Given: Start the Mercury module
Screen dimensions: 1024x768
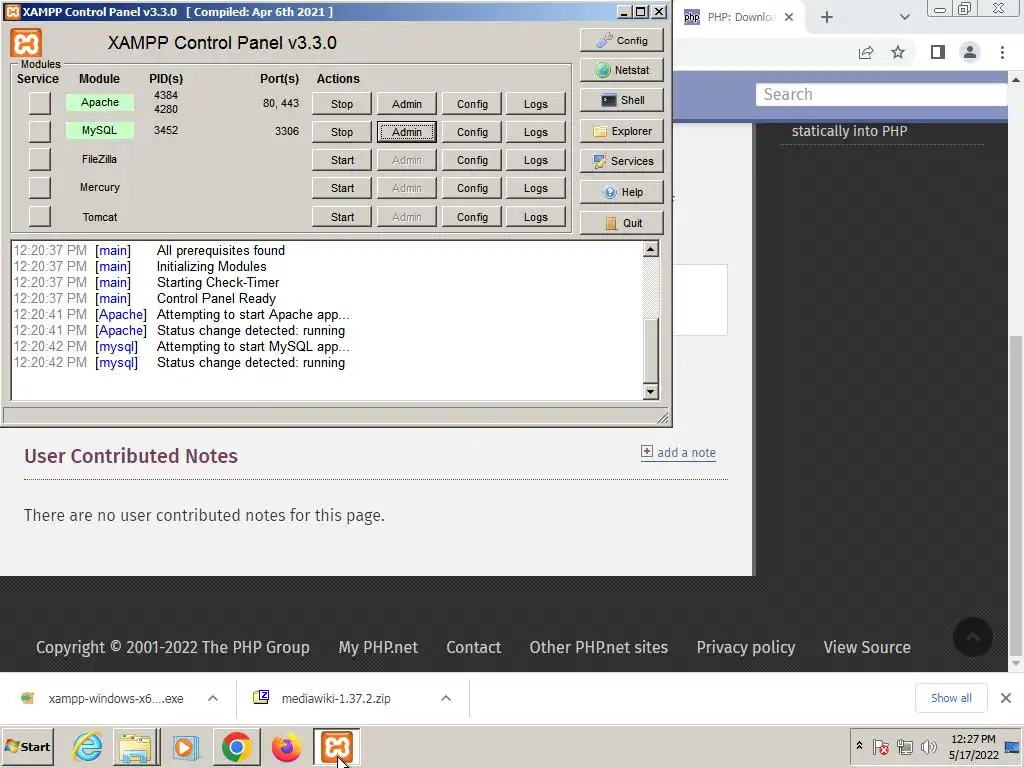Looking at the screenshot, I should 342,188.
